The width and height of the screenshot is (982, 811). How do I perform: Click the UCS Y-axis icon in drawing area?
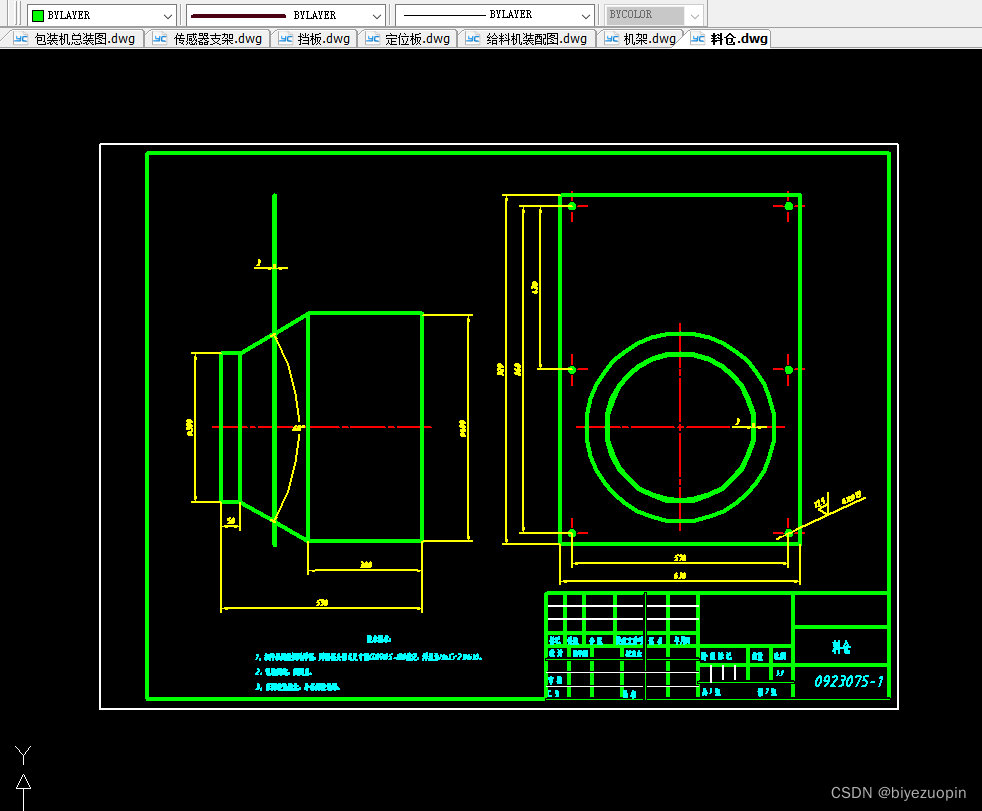pos(23,777)
